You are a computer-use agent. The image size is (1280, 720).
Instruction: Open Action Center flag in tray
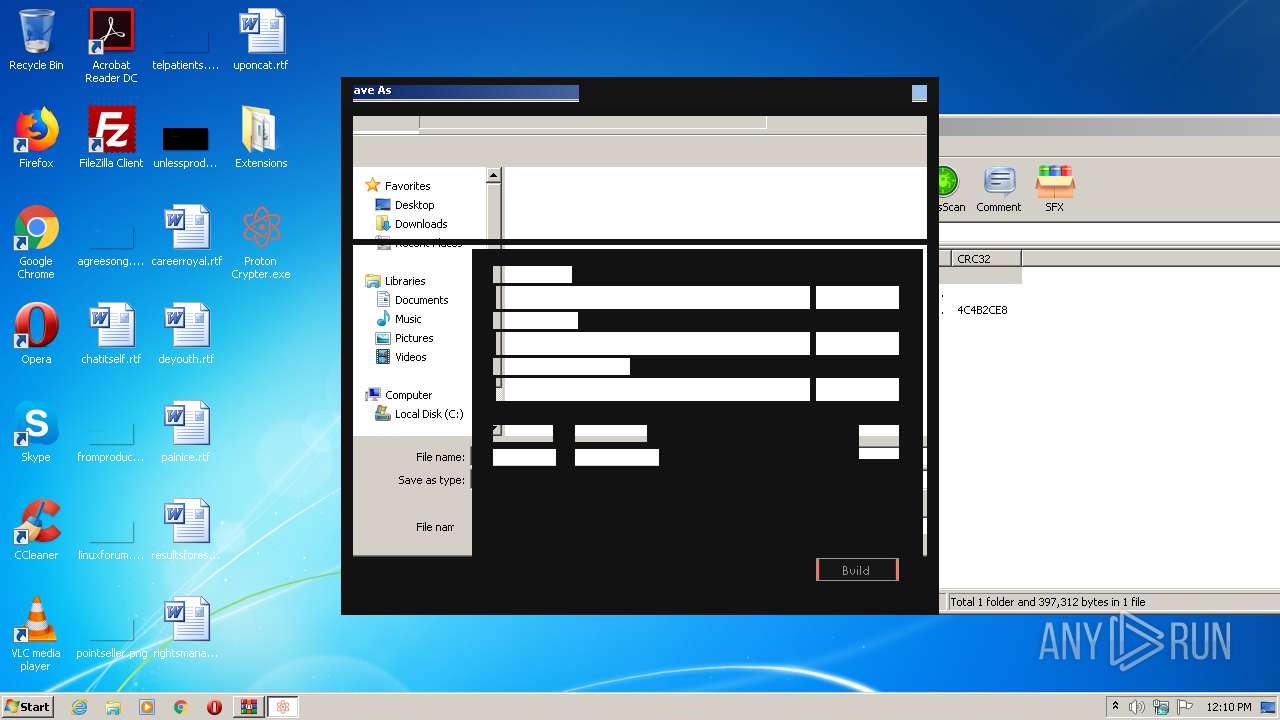click(x=1184, y=707)
